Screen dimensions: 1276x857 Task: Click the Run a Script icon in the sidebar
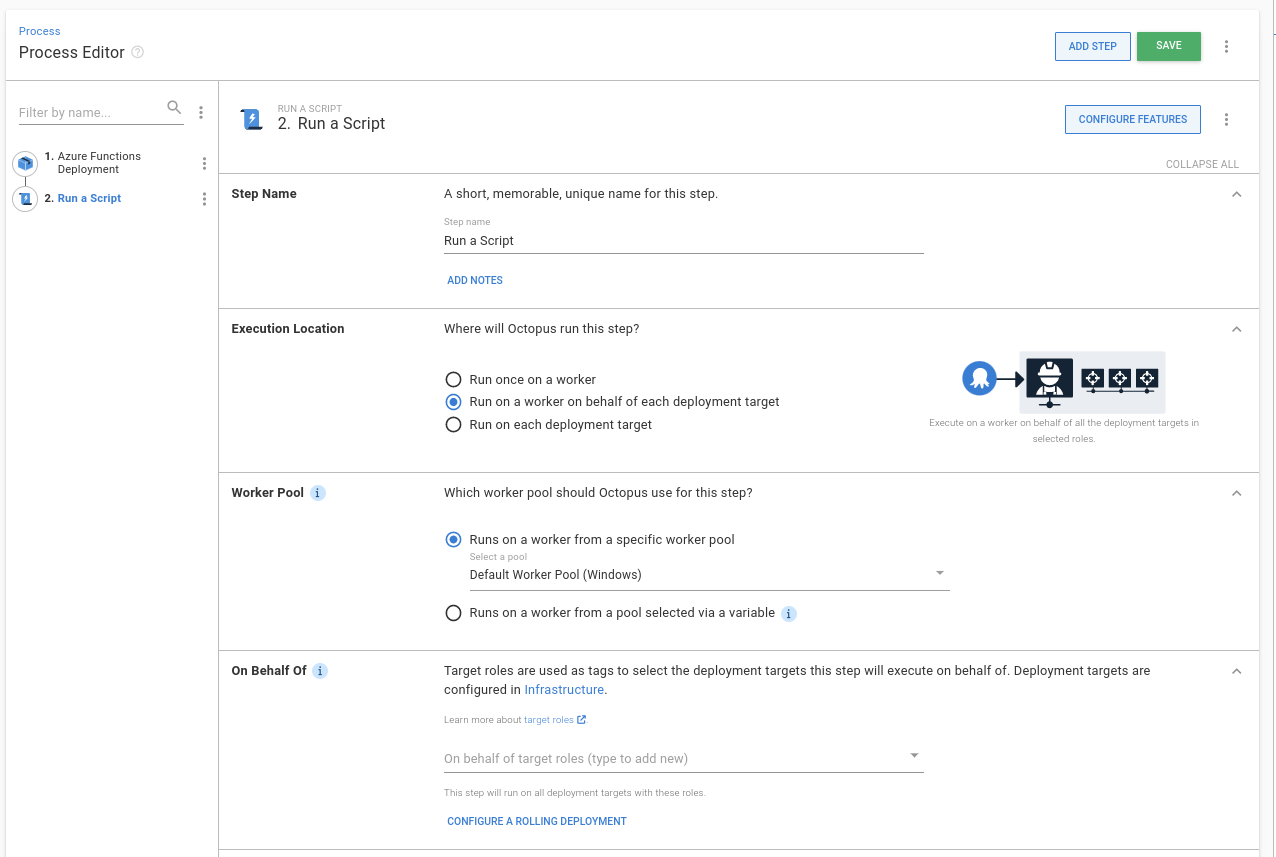click(x=24, y=198)
